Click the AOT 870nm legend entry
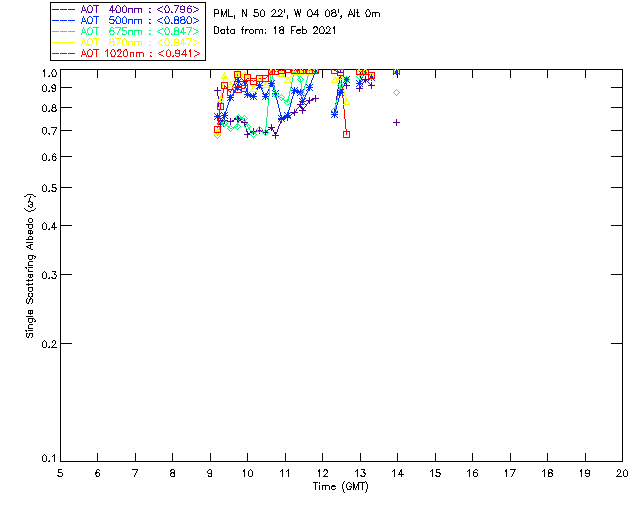 126,42
